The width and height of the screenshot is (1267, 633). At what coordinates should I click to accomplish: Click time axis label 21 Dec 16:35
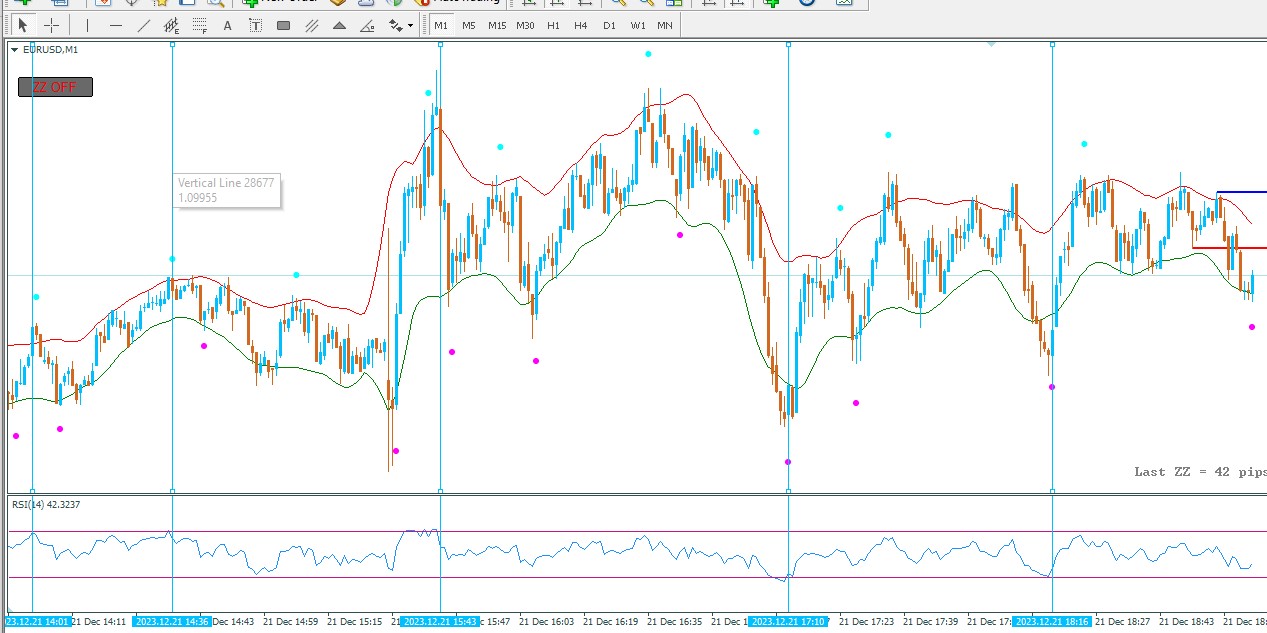tap(675, 621)
